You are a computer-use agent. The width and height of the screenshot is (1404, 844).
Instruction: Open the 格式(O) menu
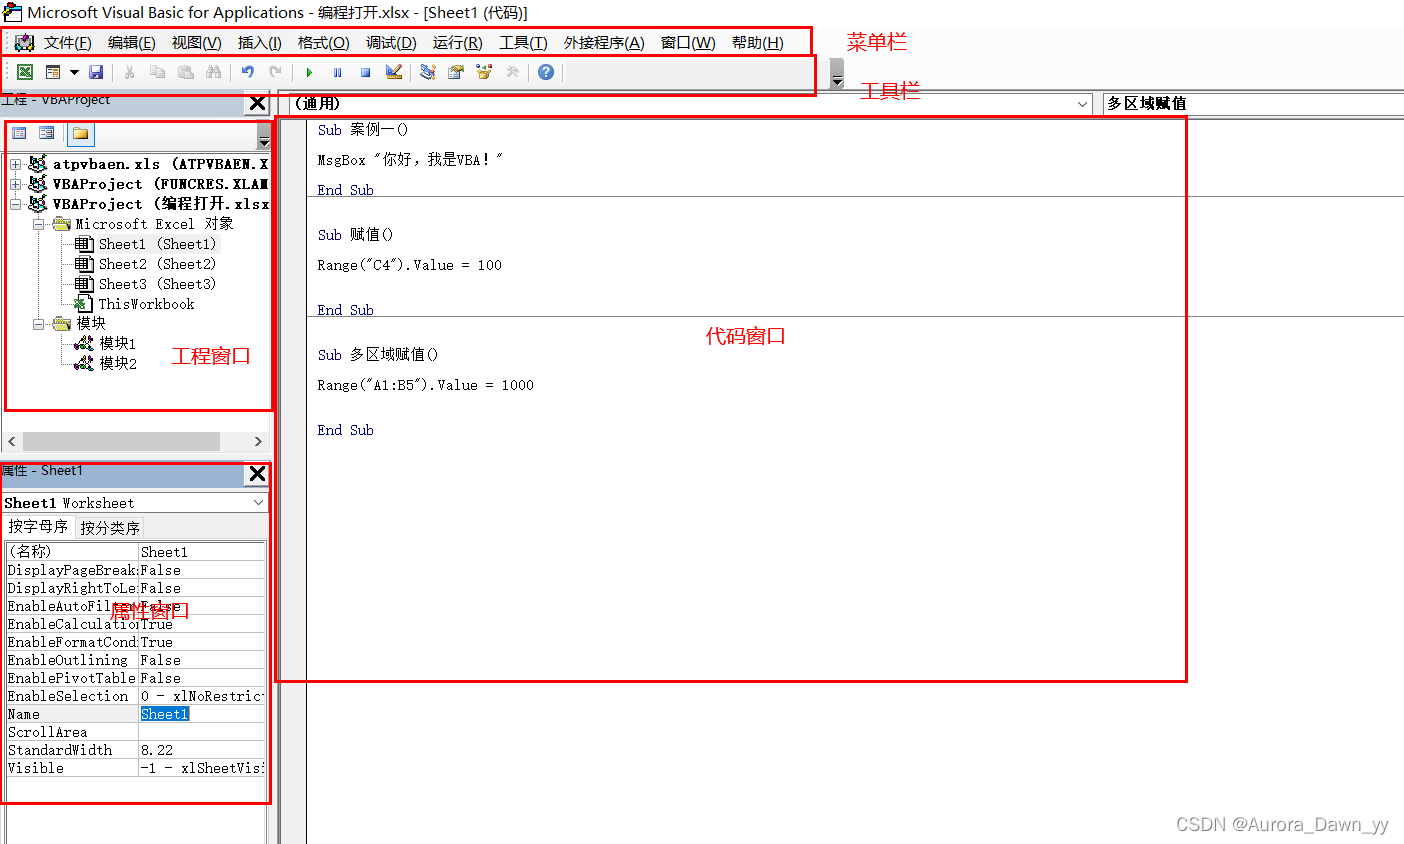coord(323,42)
